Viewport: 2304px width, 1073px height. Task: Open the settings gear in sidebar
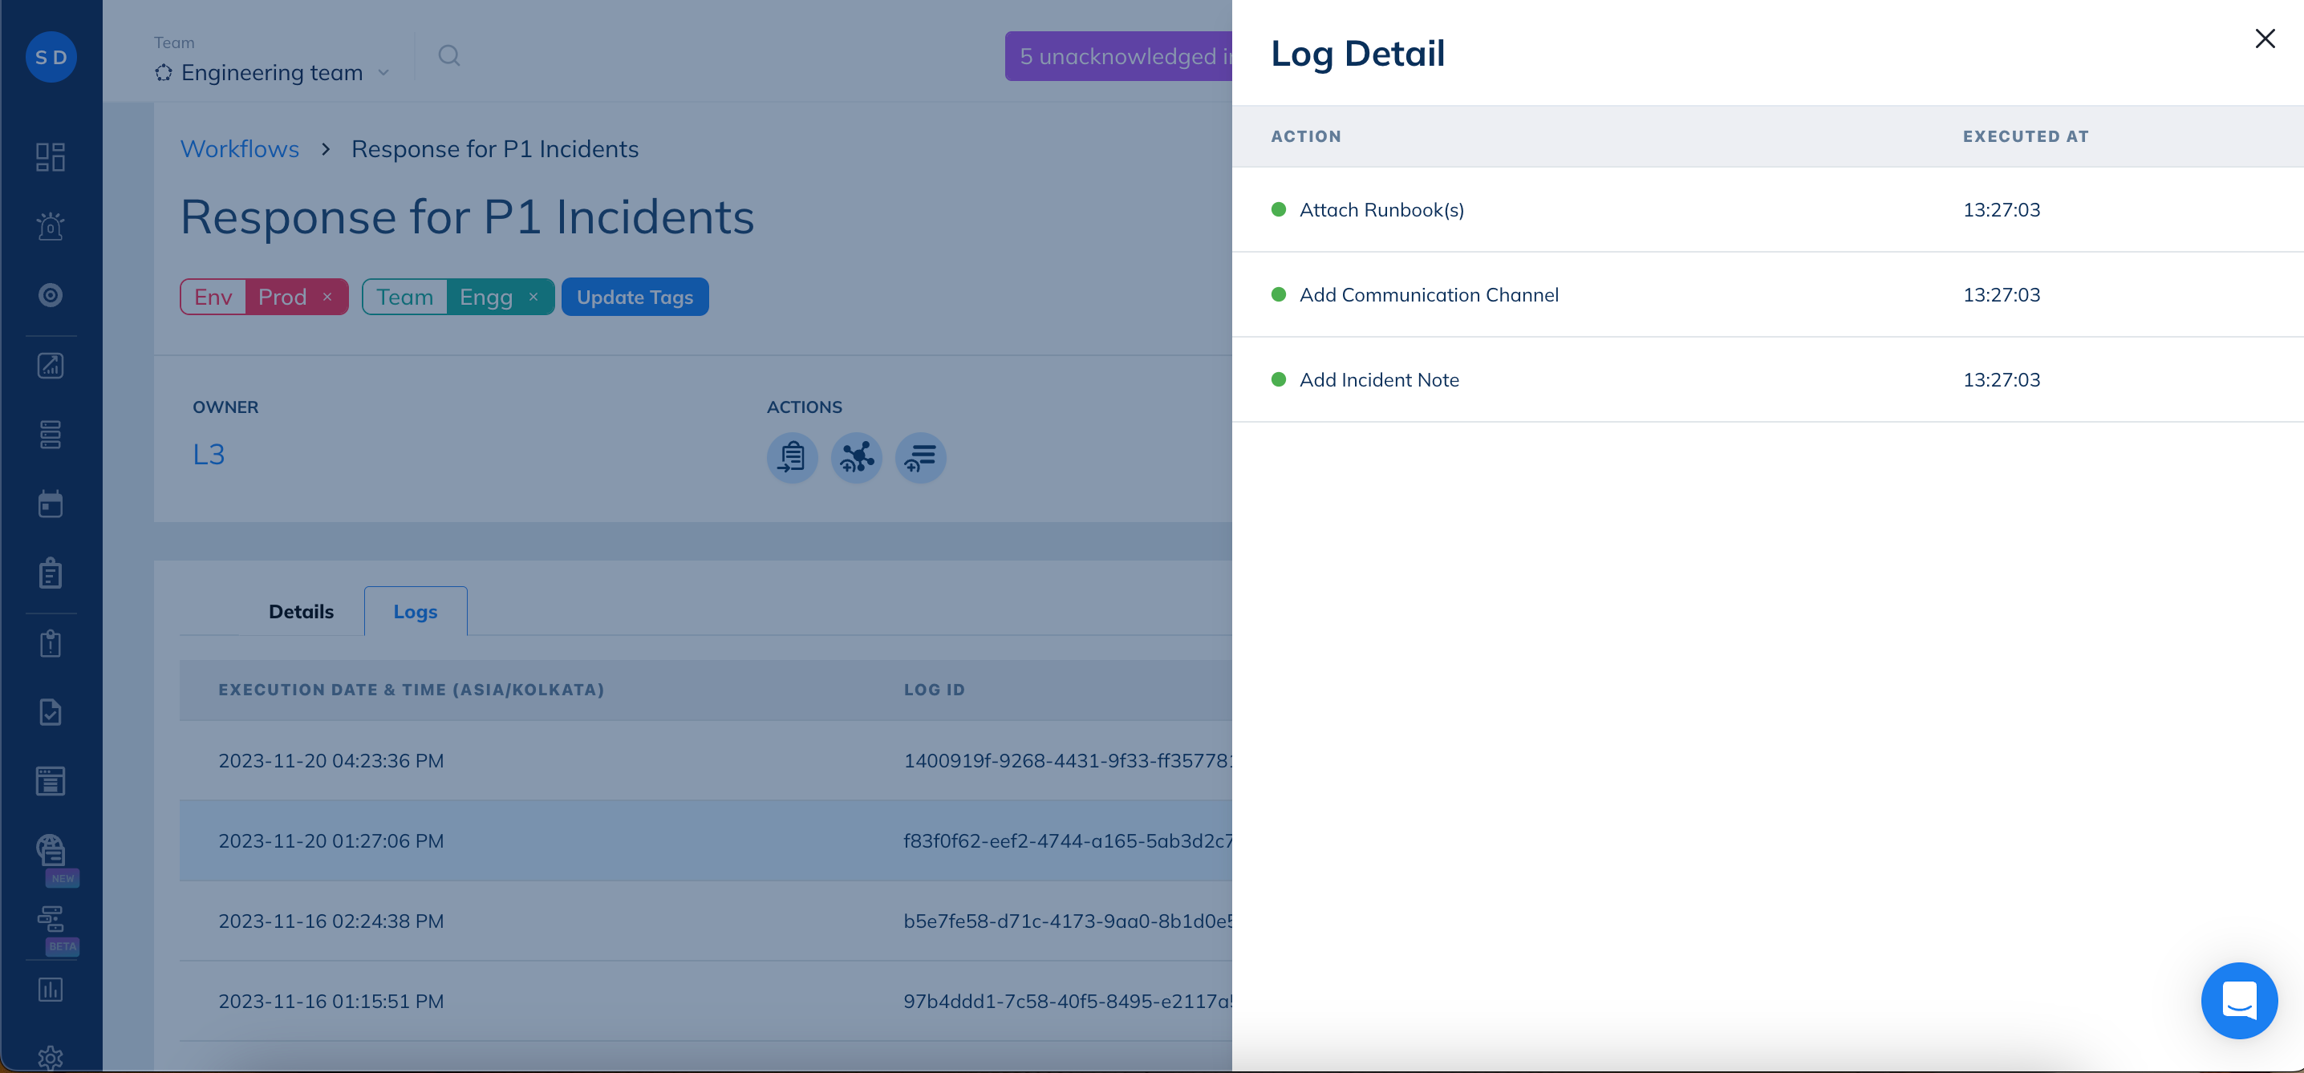[51, 1058]
